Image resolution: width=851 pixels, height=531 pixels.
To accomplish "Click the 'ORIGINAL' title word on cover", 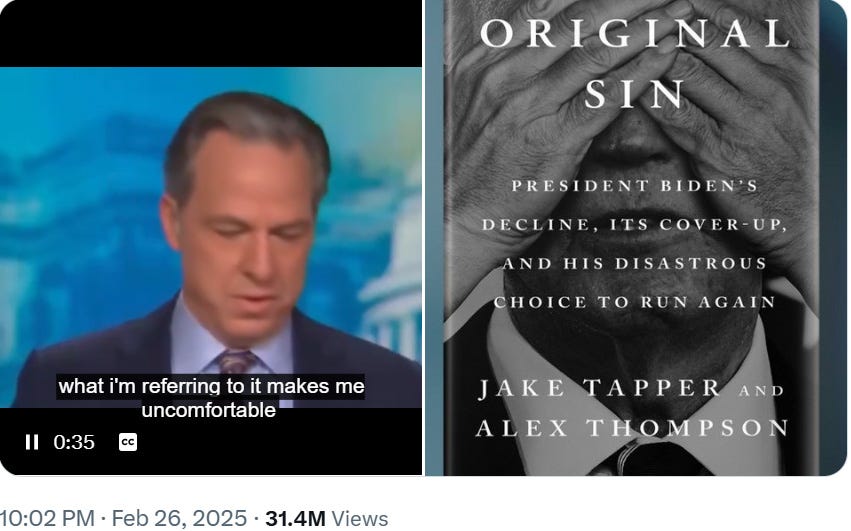I will point(635,34).
